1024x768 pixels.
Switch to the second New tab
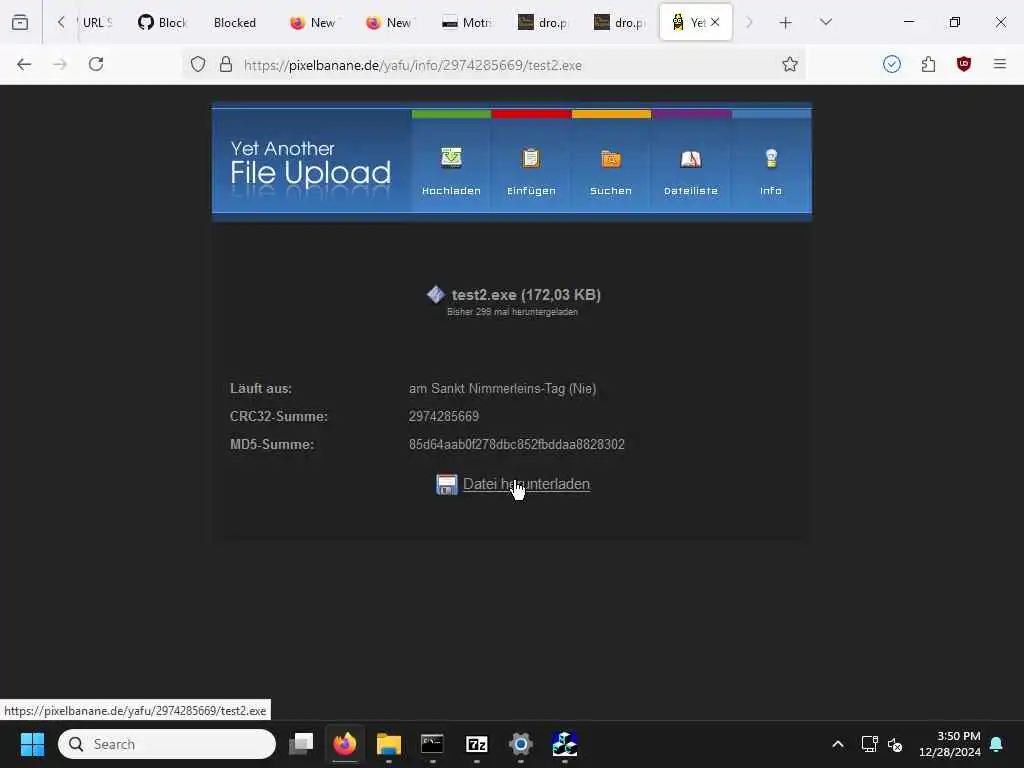[389, 23]
